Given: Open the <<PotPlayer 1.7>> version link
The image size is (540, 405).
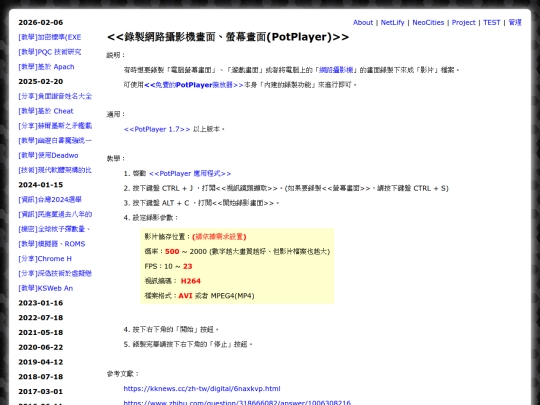Looking at the screenshot, I should 157,129.
